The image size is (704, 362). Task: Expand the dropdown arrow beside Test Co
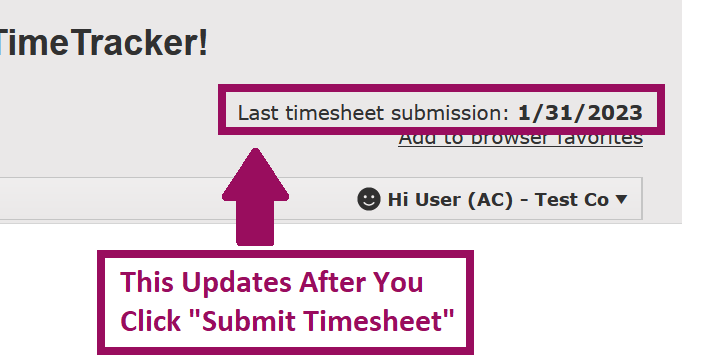[621, 199]
